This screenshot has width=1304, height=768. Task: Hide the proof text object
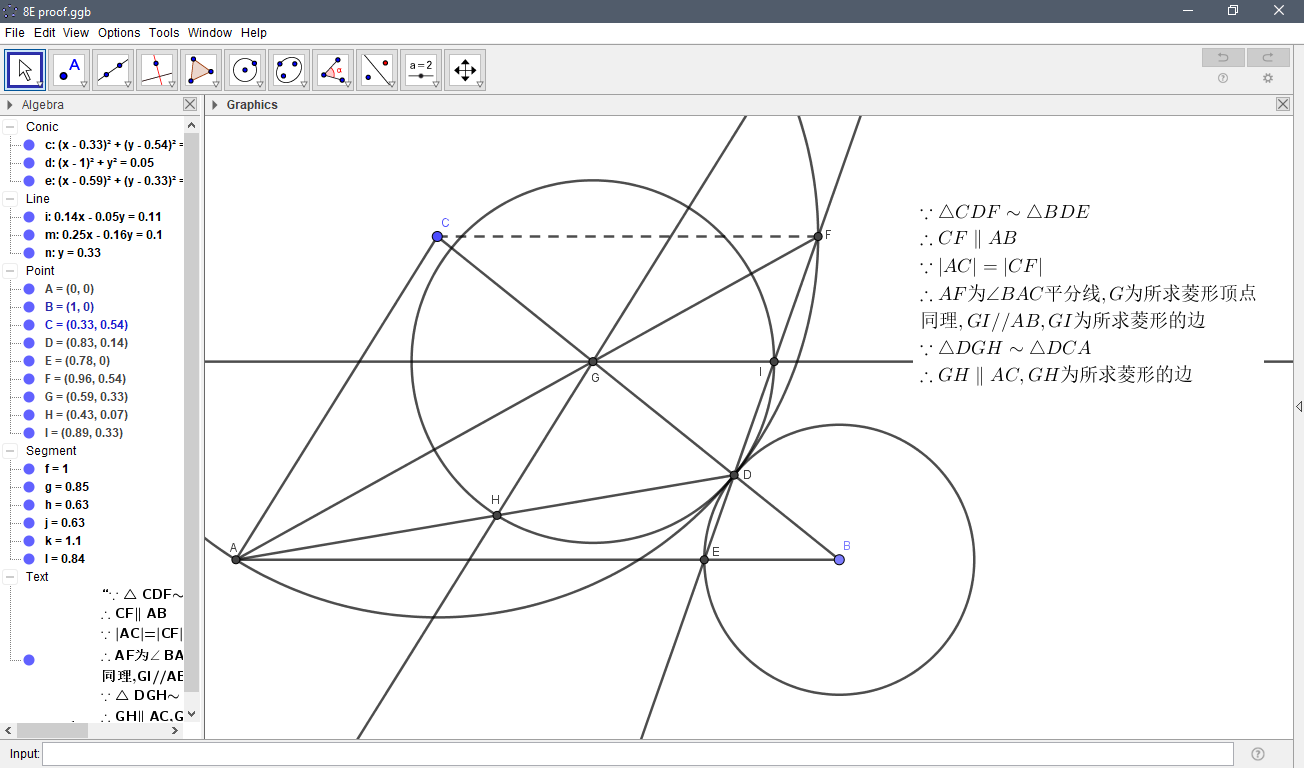[27, 659]
